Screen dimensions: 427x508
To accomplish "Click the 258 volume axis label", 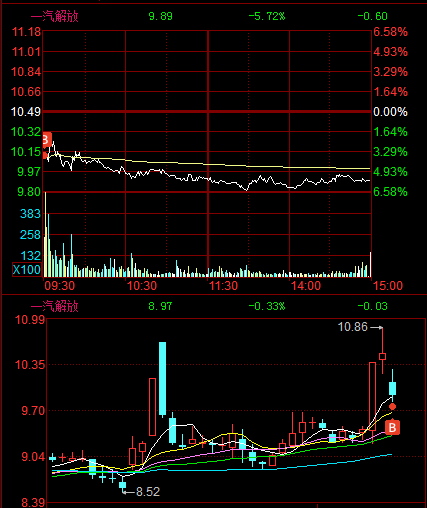I will tap(30, 235).
